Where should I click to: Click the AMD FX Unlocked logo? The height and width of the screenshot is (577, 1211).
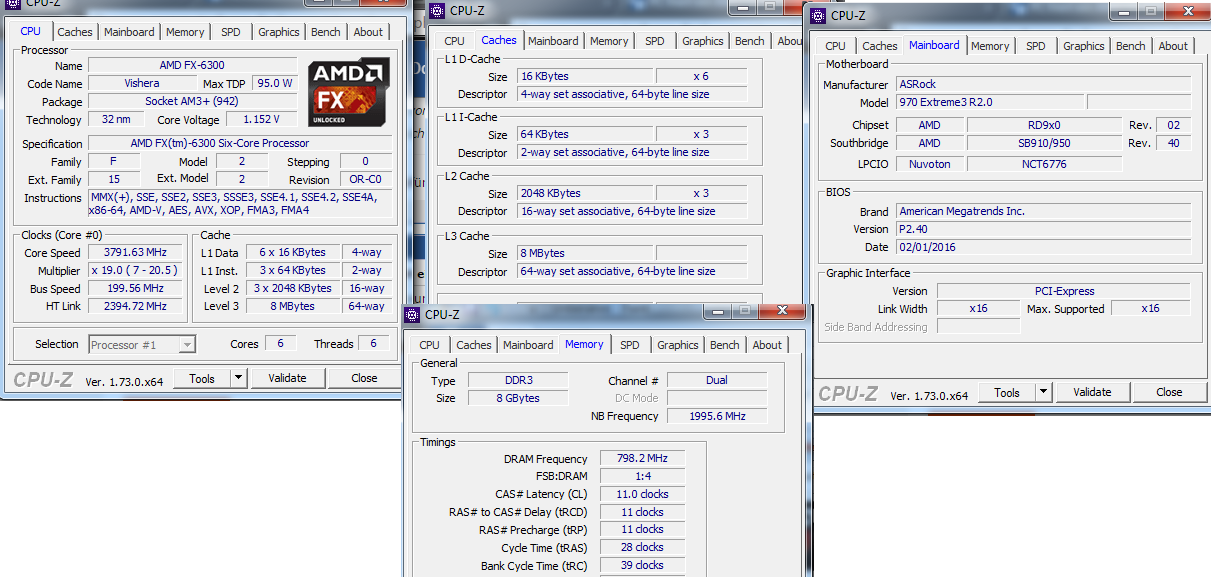click(x=347, y=91)
